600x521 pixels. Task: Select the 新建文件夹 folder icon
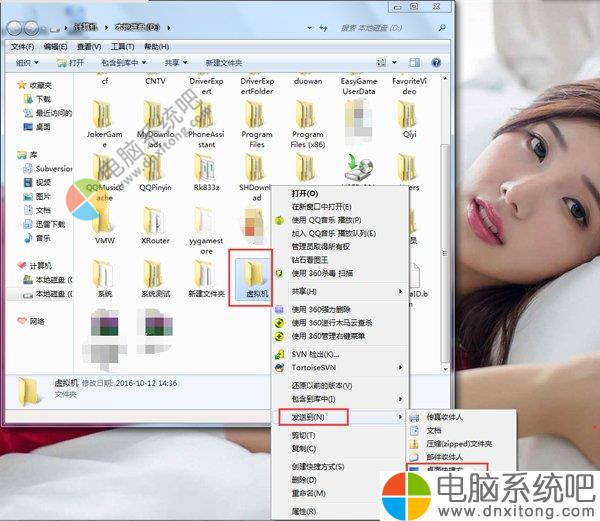204,273
